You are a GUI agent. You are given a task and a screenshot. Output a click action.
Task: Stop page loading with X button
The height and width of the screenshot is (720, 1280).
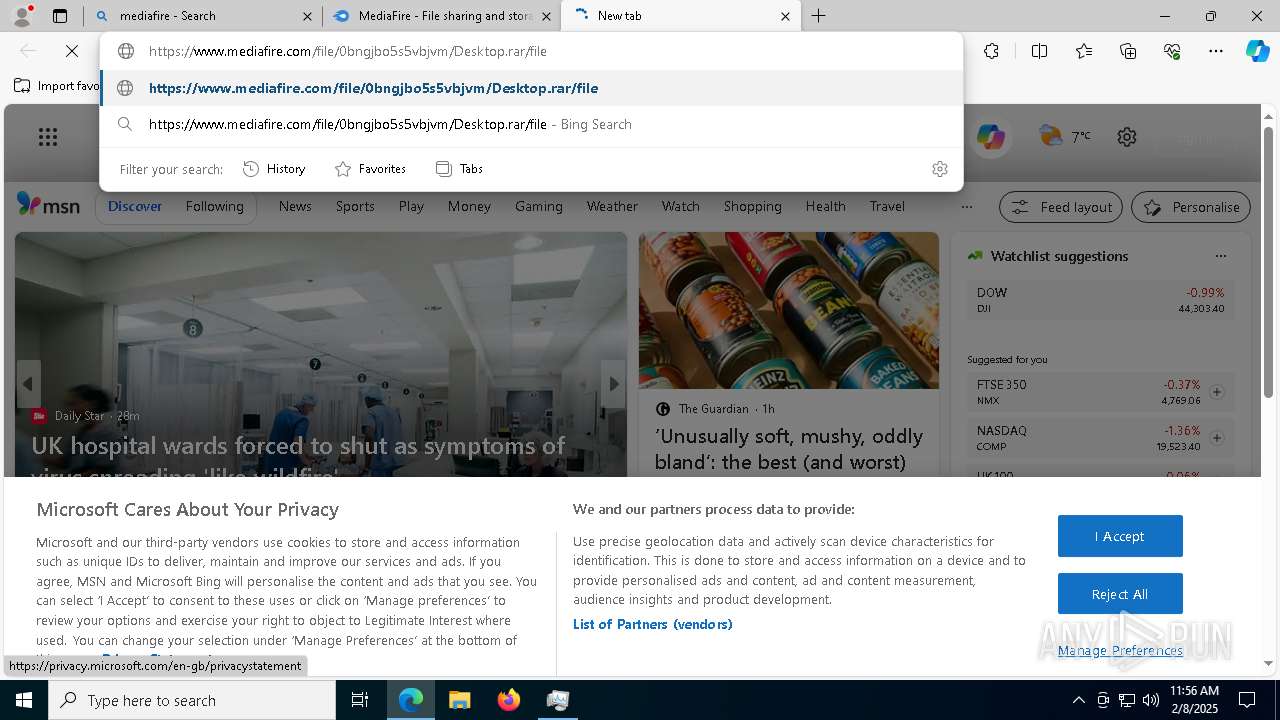(x=72, y=51)
